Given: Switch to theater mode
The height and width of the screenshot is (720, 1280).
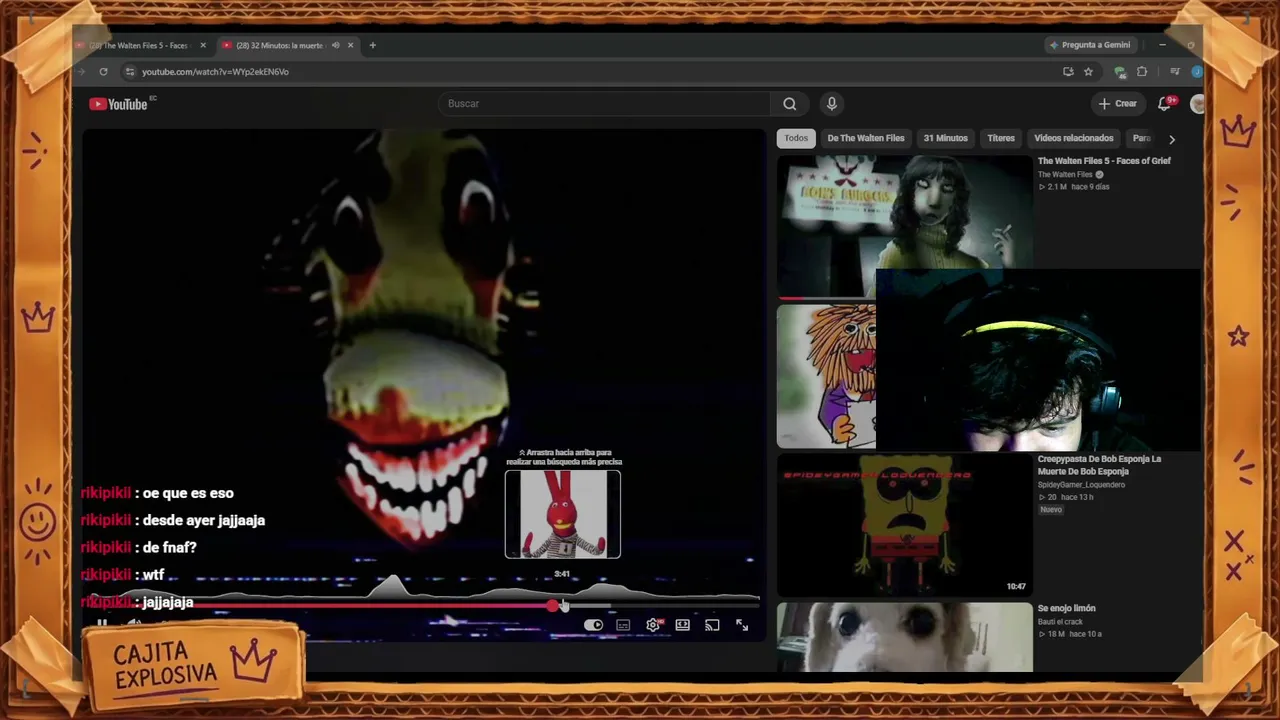Looking at the screenshot, I should 682,625.
